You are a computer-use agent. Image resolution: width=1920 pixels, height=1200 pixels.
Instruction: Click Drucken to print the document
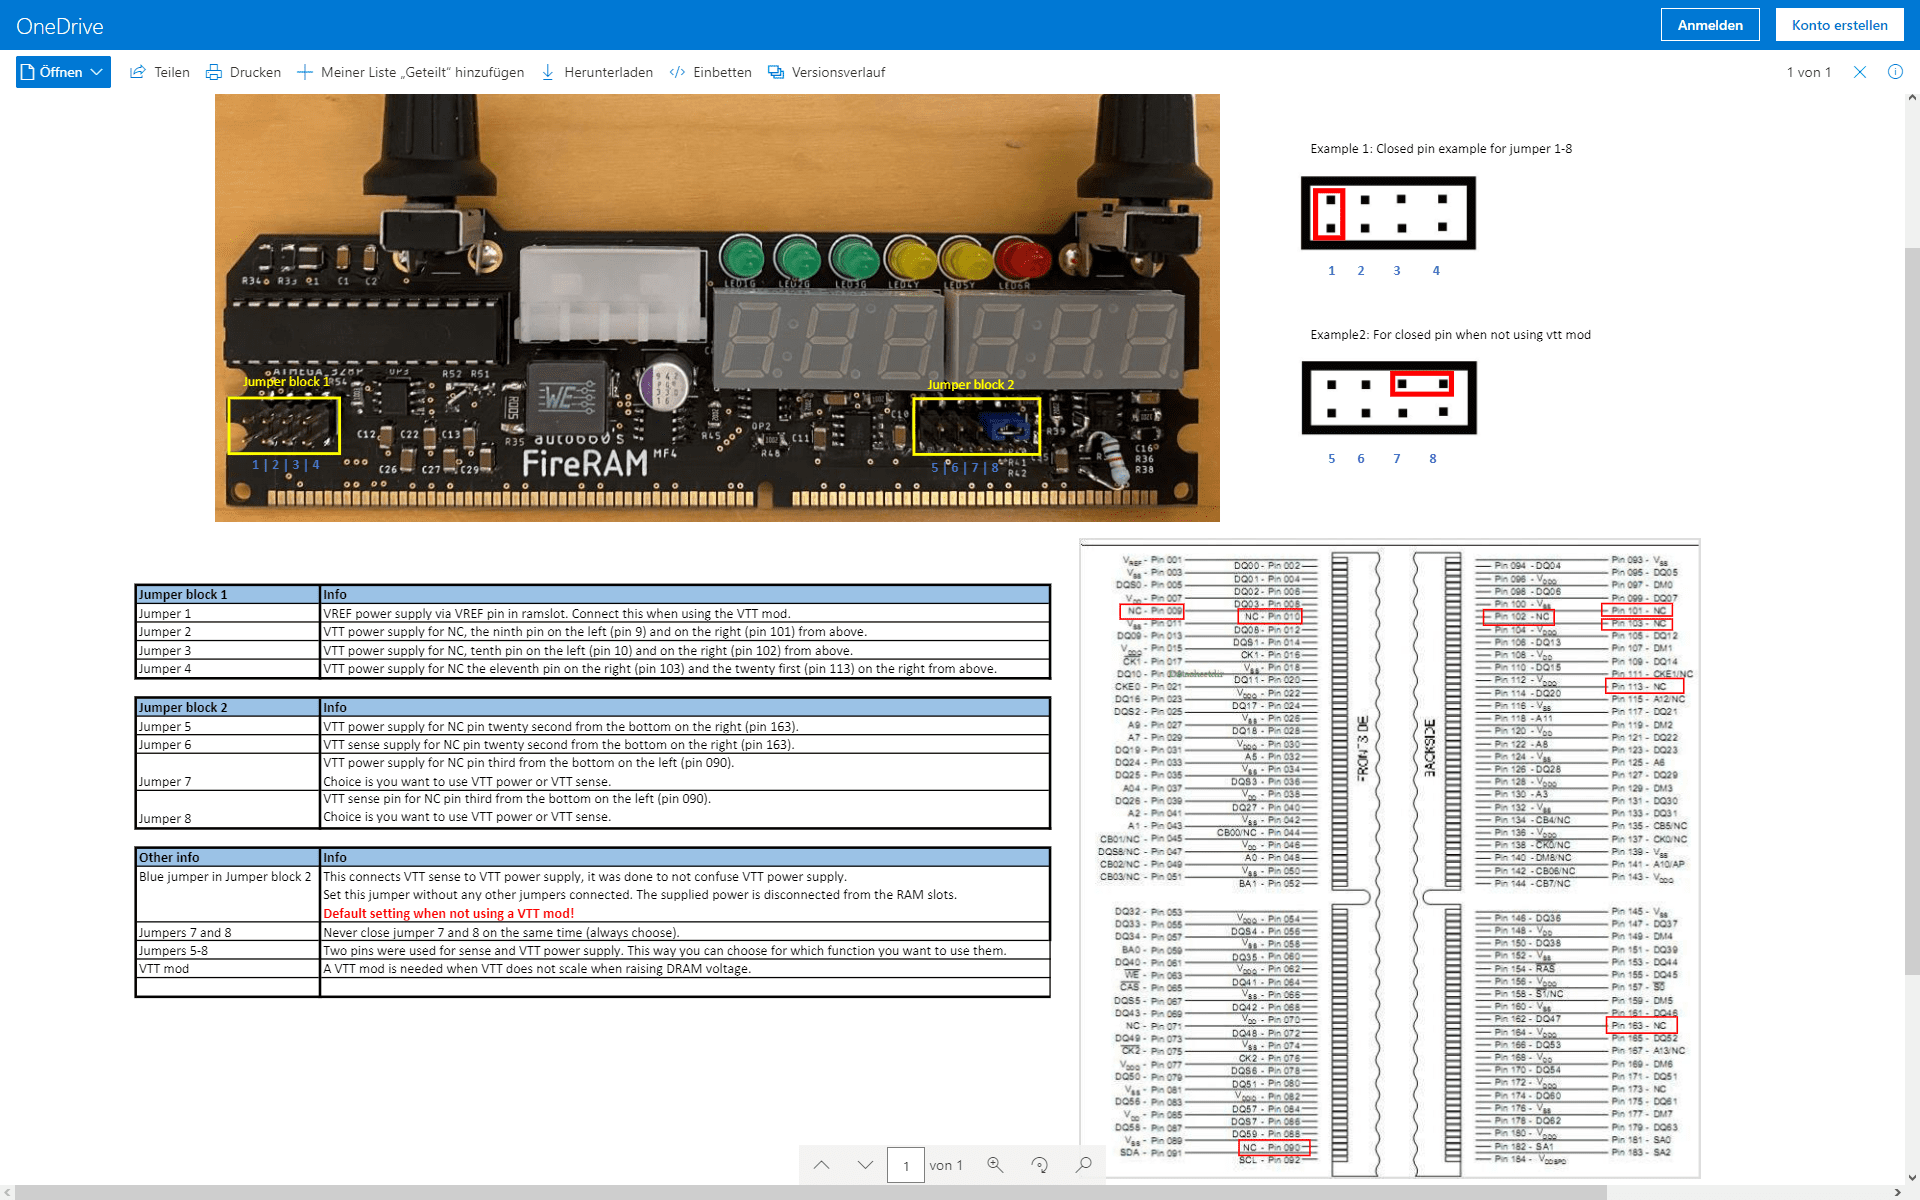click(x=243, y=72)
